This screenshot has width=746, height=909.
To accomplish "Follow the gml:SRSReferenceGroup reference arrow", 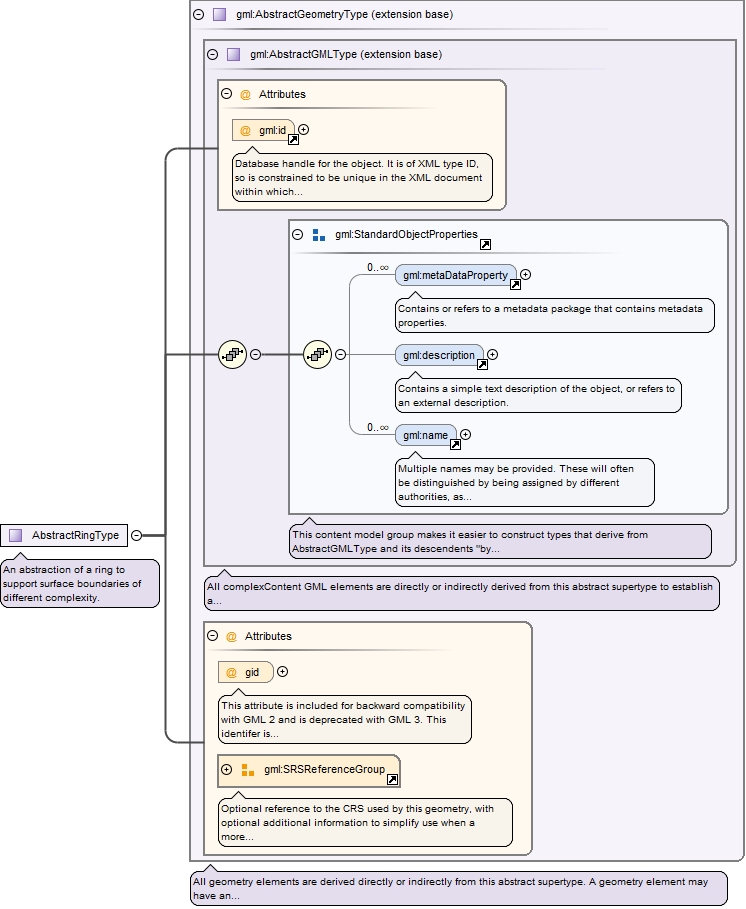I will coord(392,780).
